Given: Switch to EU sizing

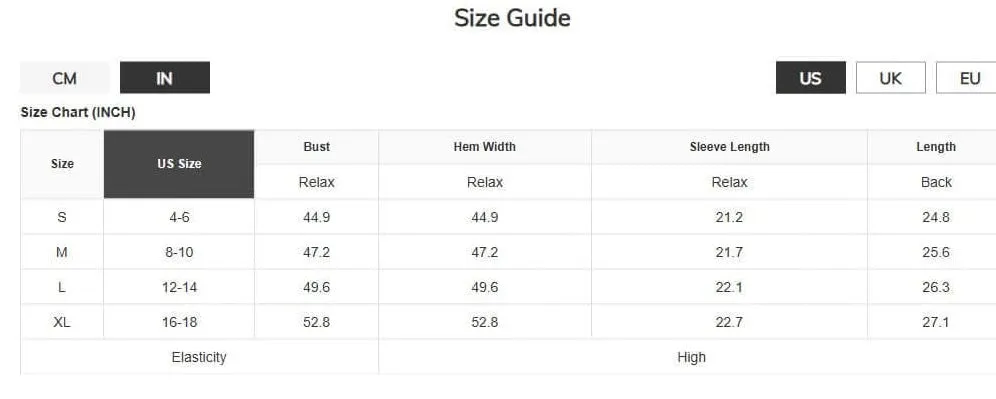Looking at the screenshot, I should pyautogui.click(x=967, y=78).
